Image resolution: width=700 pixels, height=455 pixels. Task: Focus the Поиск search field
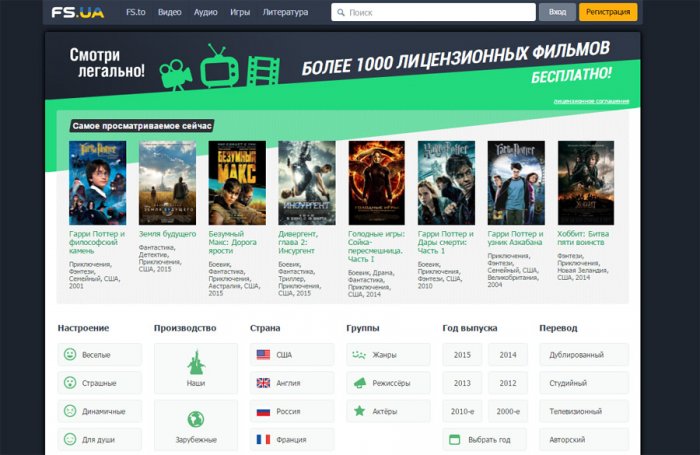[433, 12]
